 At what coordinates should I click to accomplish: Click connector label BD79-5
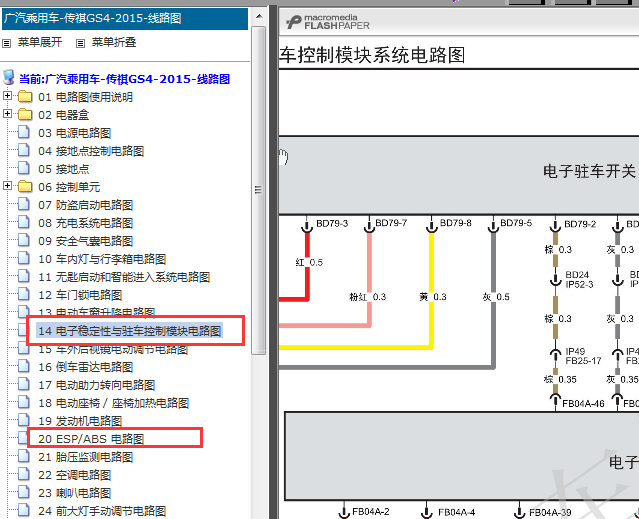pyautogui.click(x=516, y=223)
